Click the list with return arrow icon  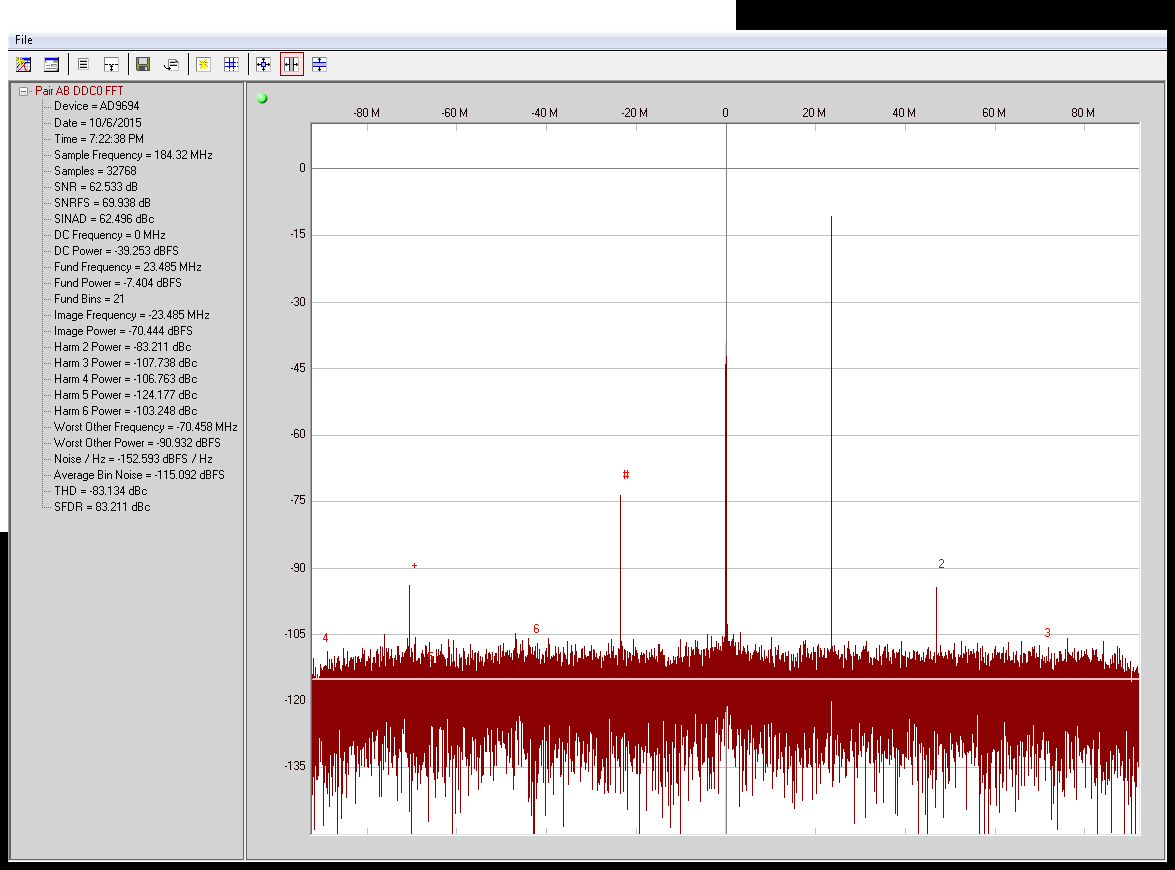tap(171, 64)
